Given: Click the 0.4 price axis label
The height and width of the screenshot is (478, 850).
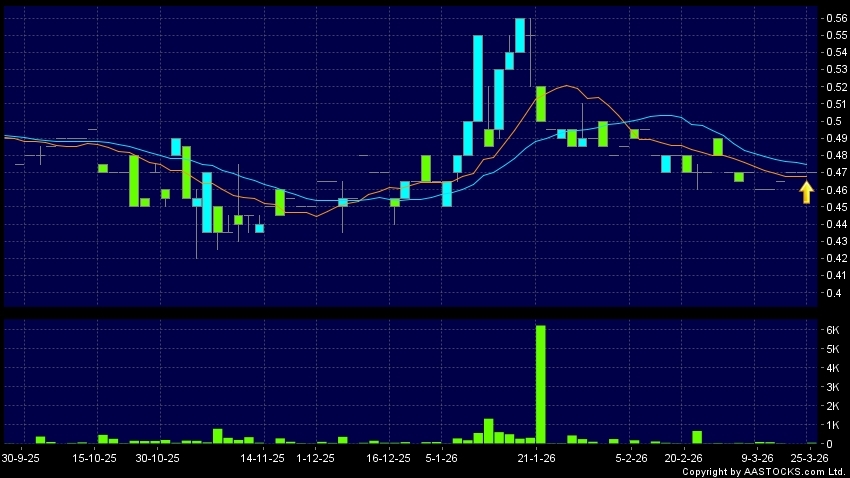Looking at the screenshot, I should click(828, 293).
